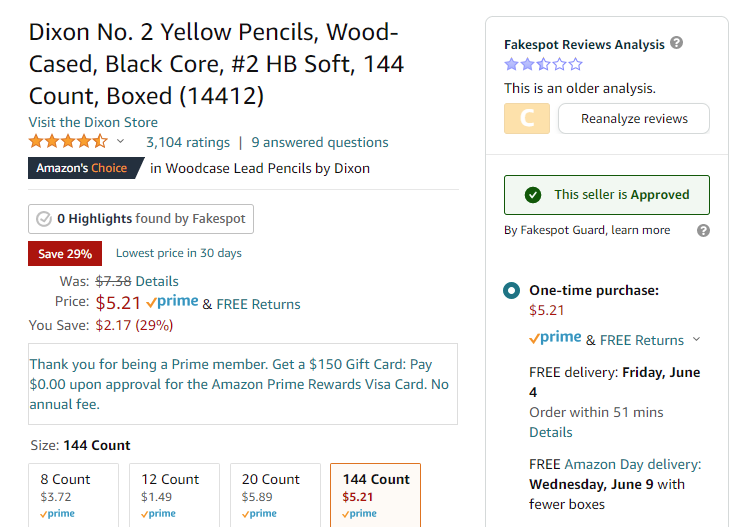The width and height of the screenshot is (730, 527).
Task: Select the One-time purchase radio button
Action: pyautogui.click(x=511, y=291)
